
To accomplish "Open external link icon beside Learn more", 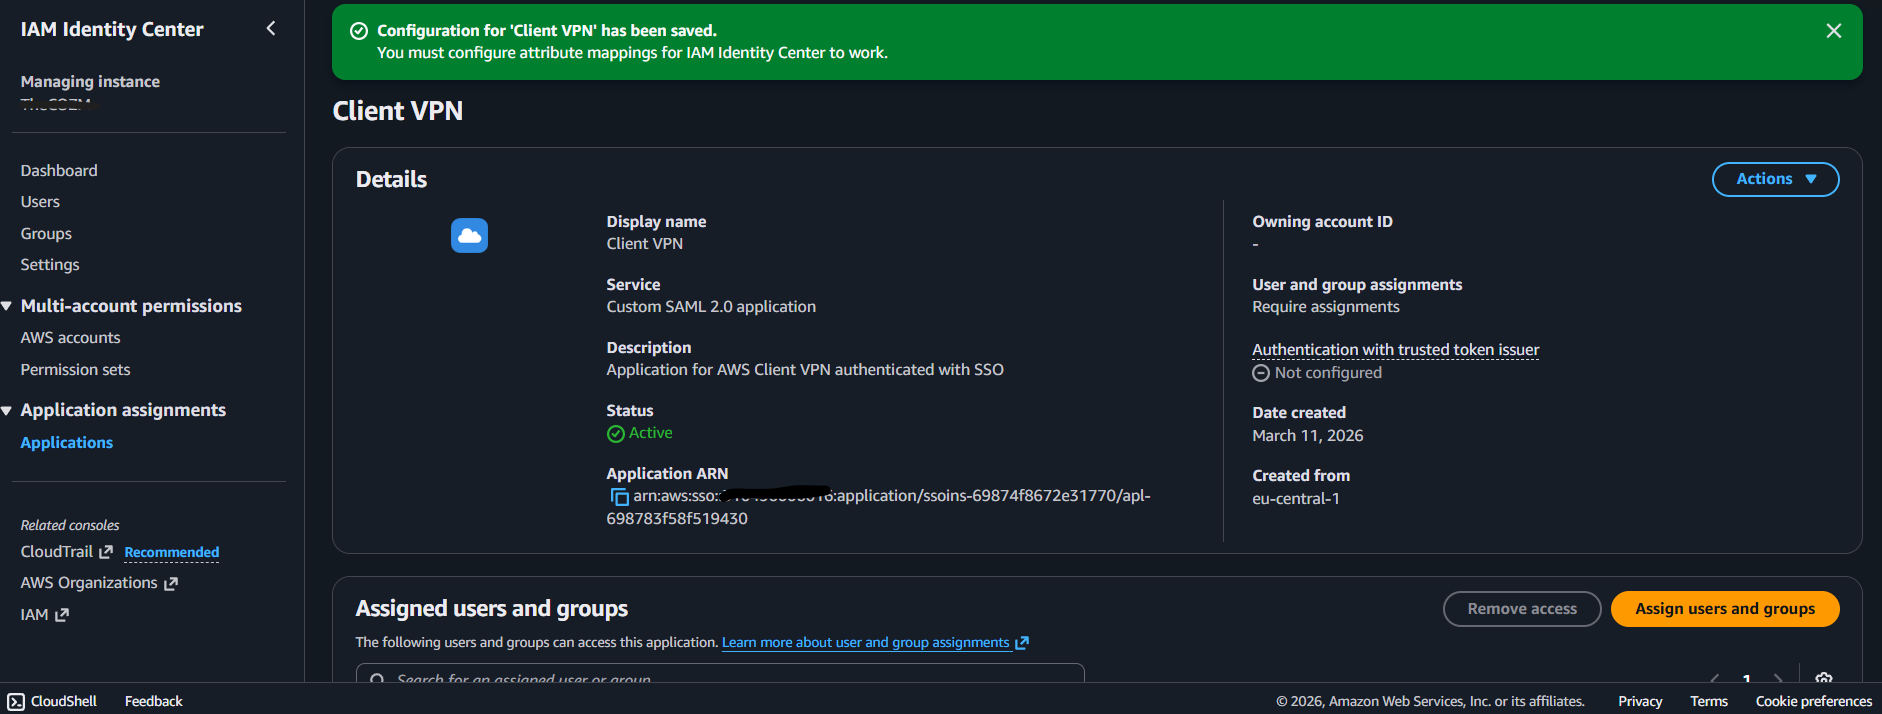I will [x=1022, y=643].
